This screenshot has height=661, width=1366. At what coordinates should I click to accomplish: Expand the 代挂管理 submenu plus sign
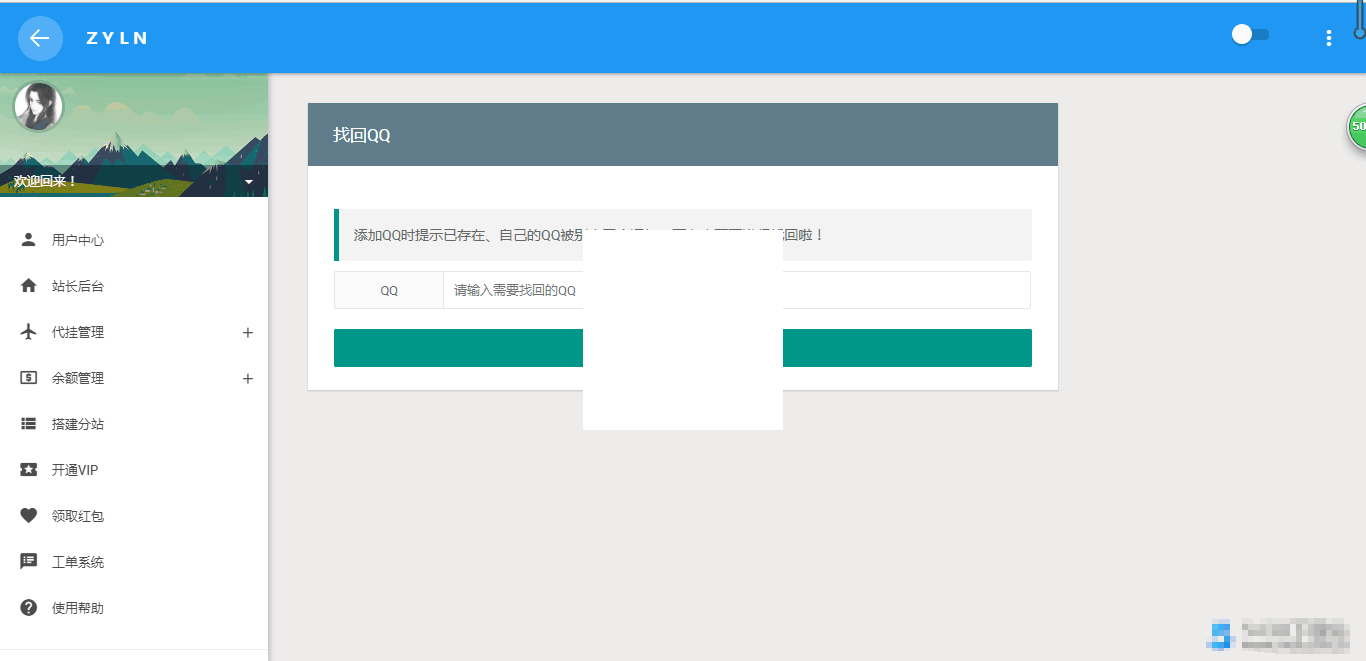(248, 333)
